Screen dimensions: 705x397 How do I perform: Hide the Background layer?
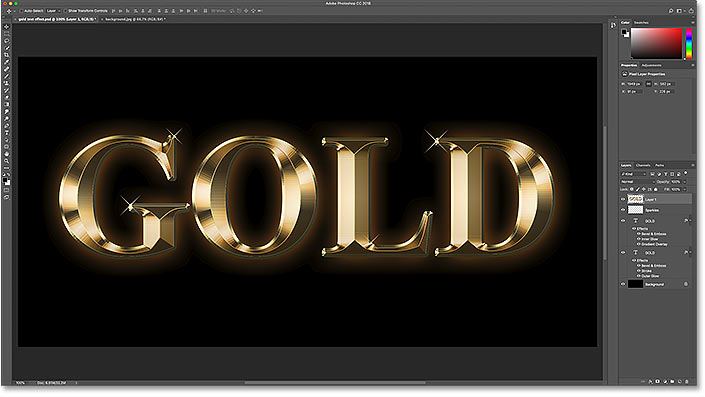(623, 284)
